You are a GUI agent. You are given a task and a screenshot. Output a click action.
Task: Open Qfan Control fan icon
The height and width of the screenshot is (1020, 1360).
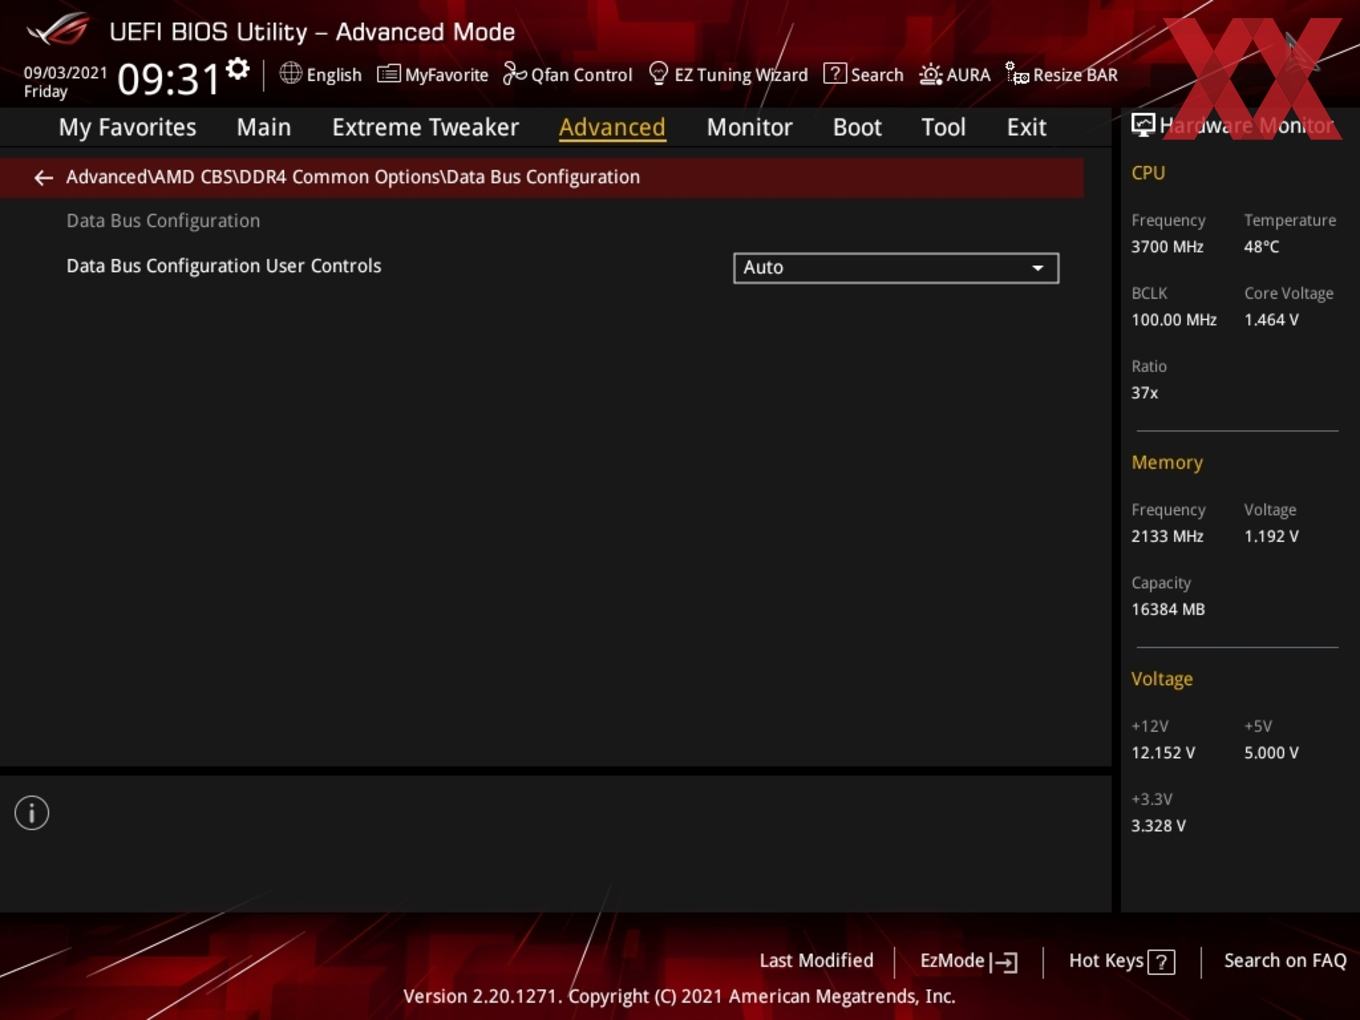click(514, 74)
